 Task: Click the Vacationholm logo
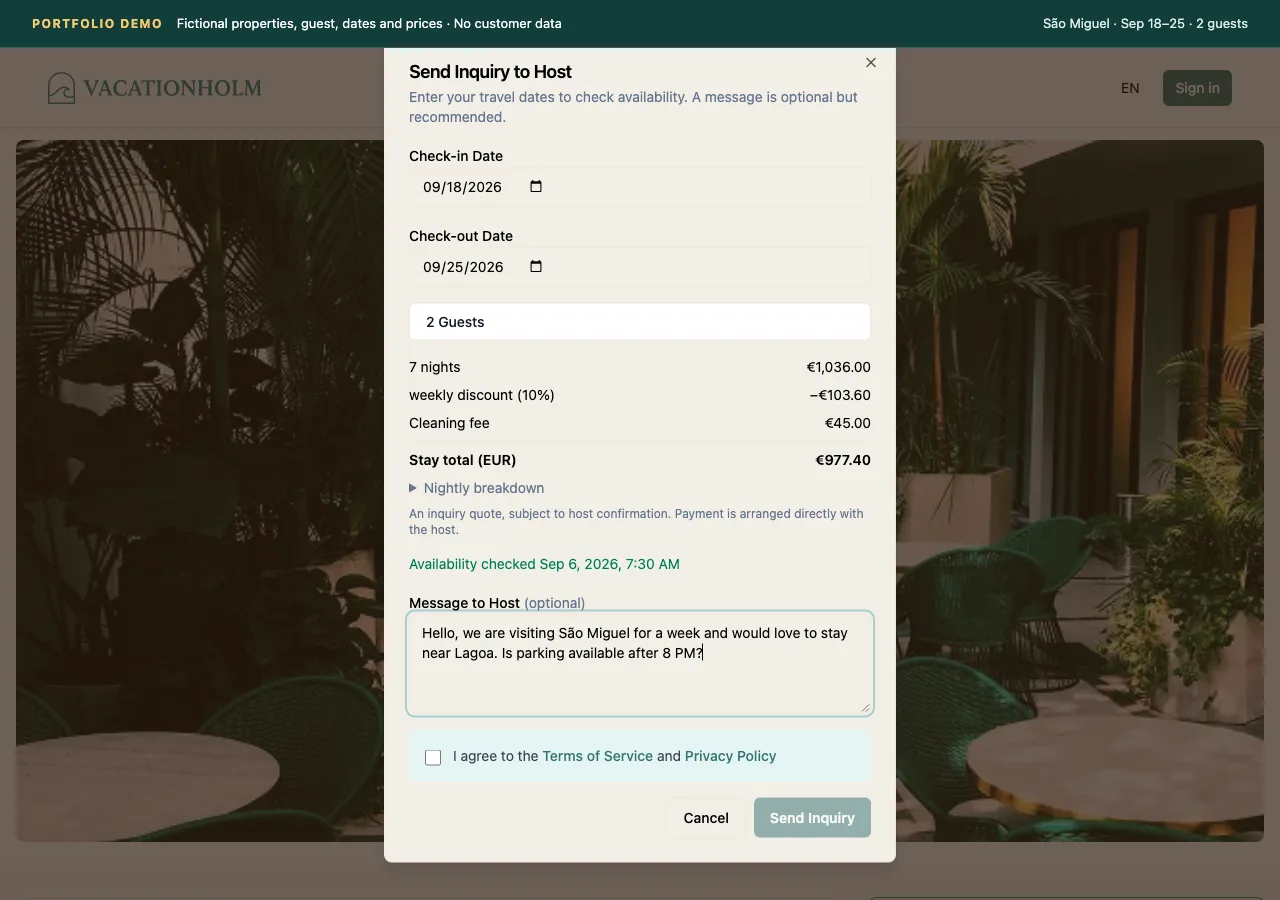coord(155,88)
